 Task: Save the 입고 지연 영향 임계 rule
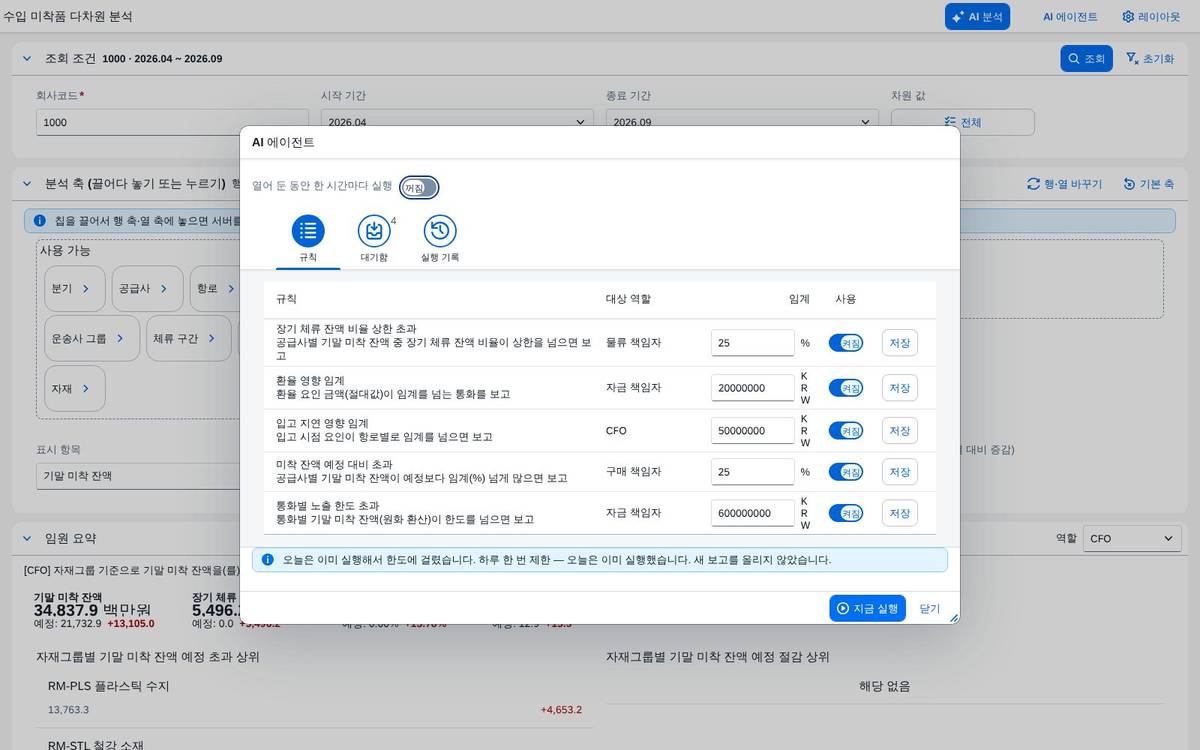[899, 430]
